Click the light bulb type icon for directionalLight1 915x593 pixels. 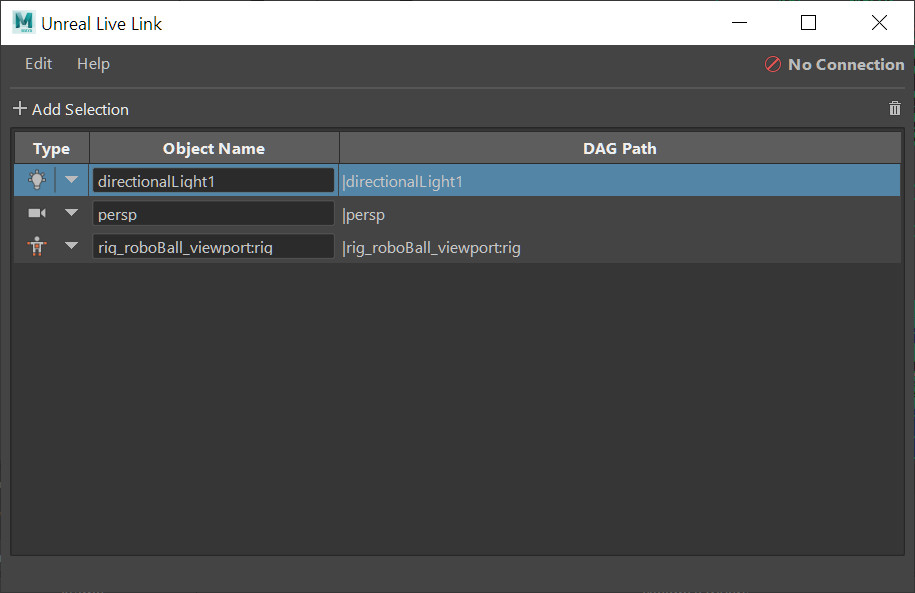click(x=37, y=180)
